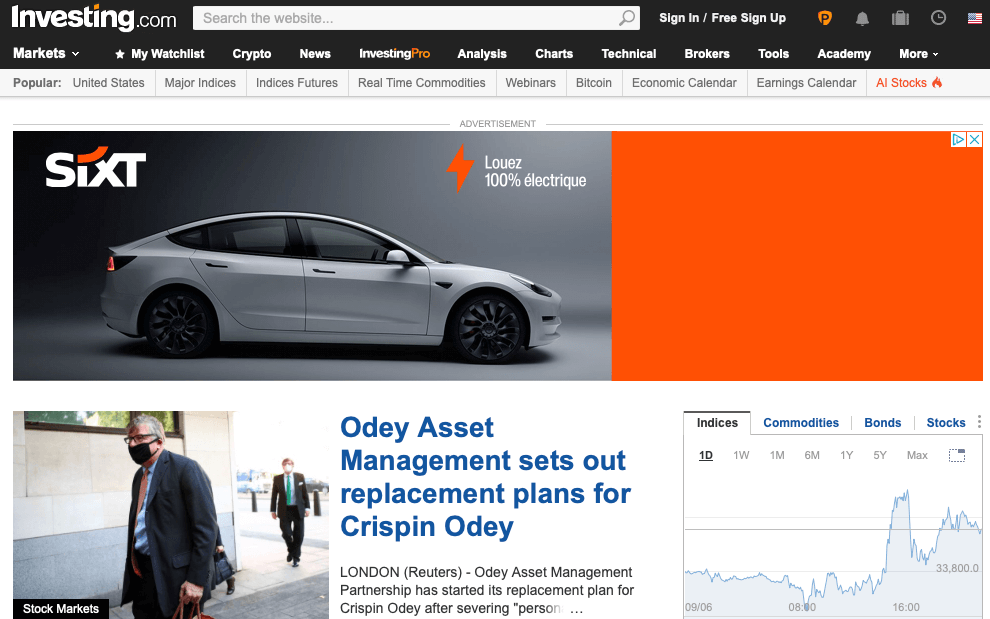Expand the Markets dropdown menu

pos(45,53)
